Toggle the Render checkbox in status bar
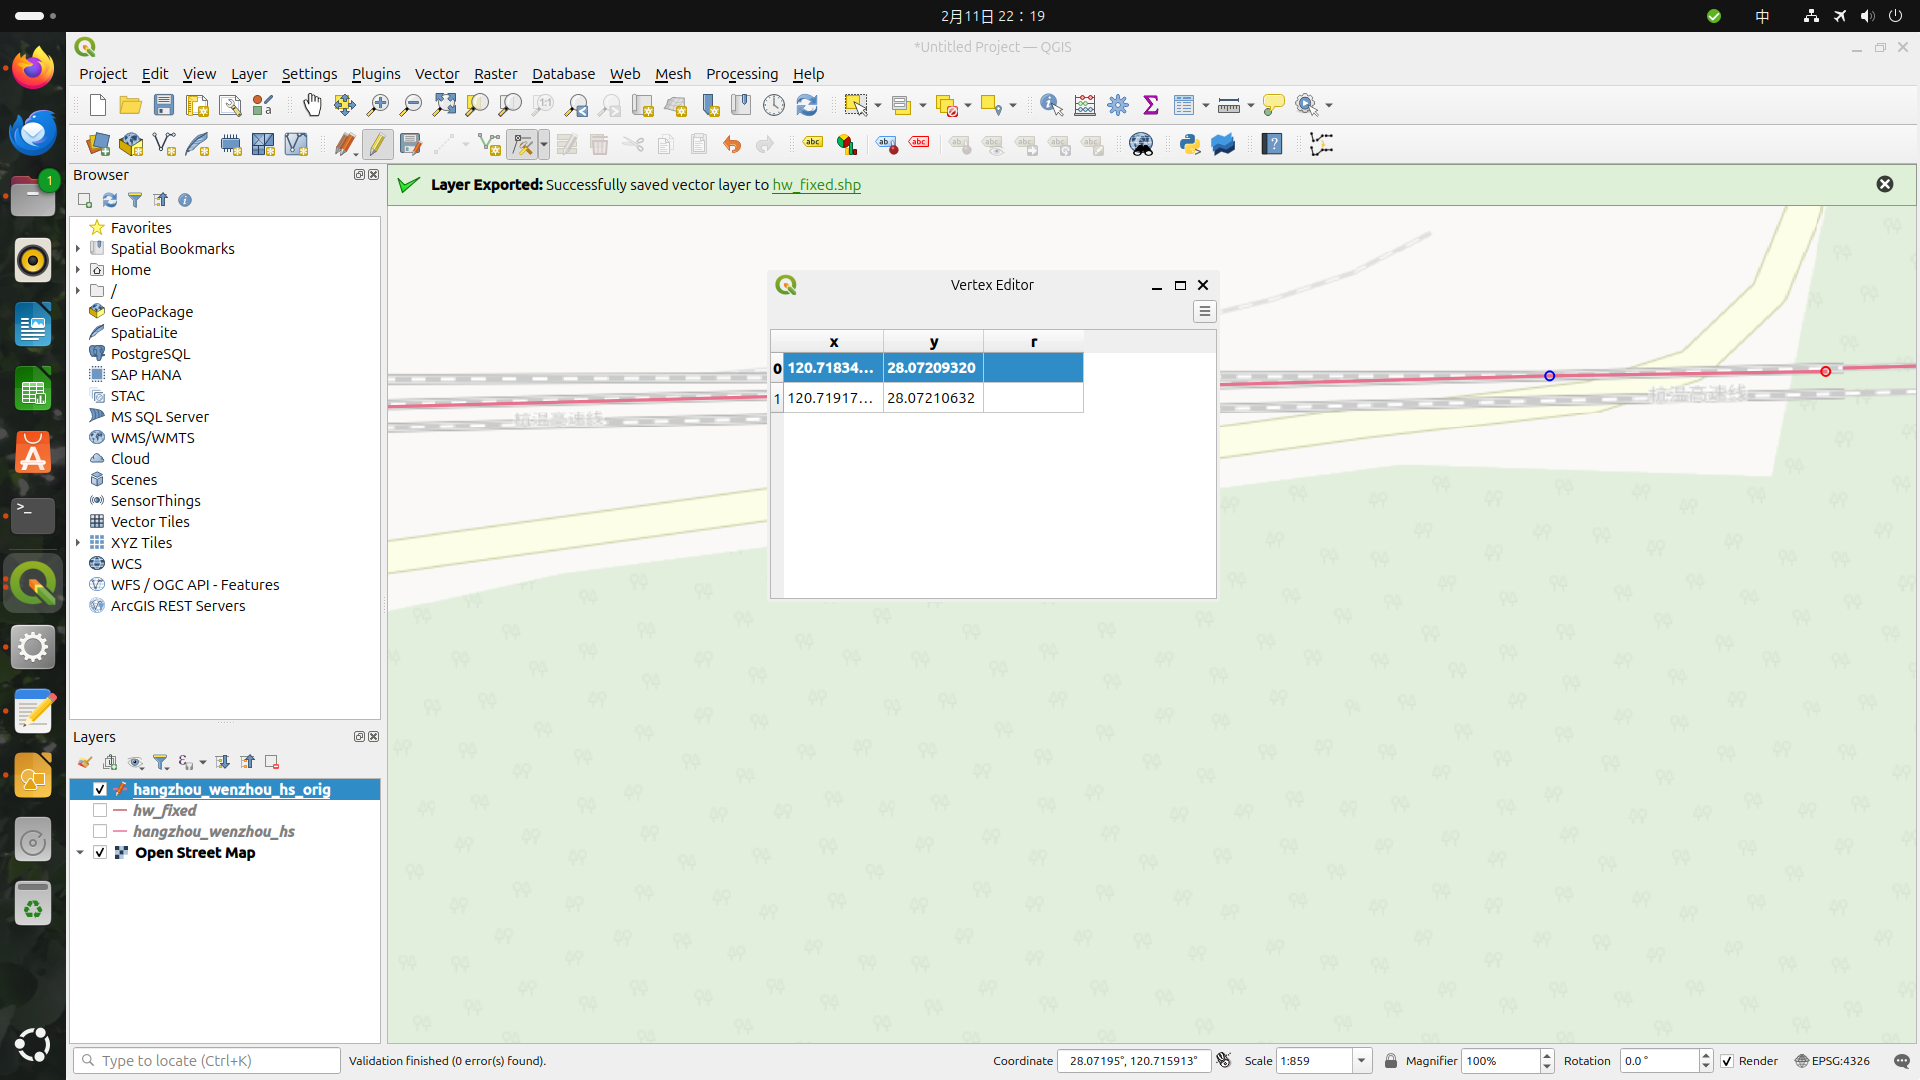Screen dimensions: 1920x1080 (1727, 1061)
